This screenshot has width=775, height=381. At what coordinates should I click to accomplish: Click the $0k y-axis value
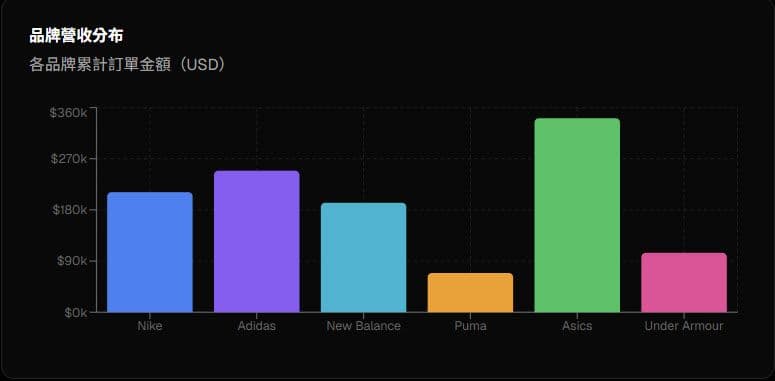[75, 312]
